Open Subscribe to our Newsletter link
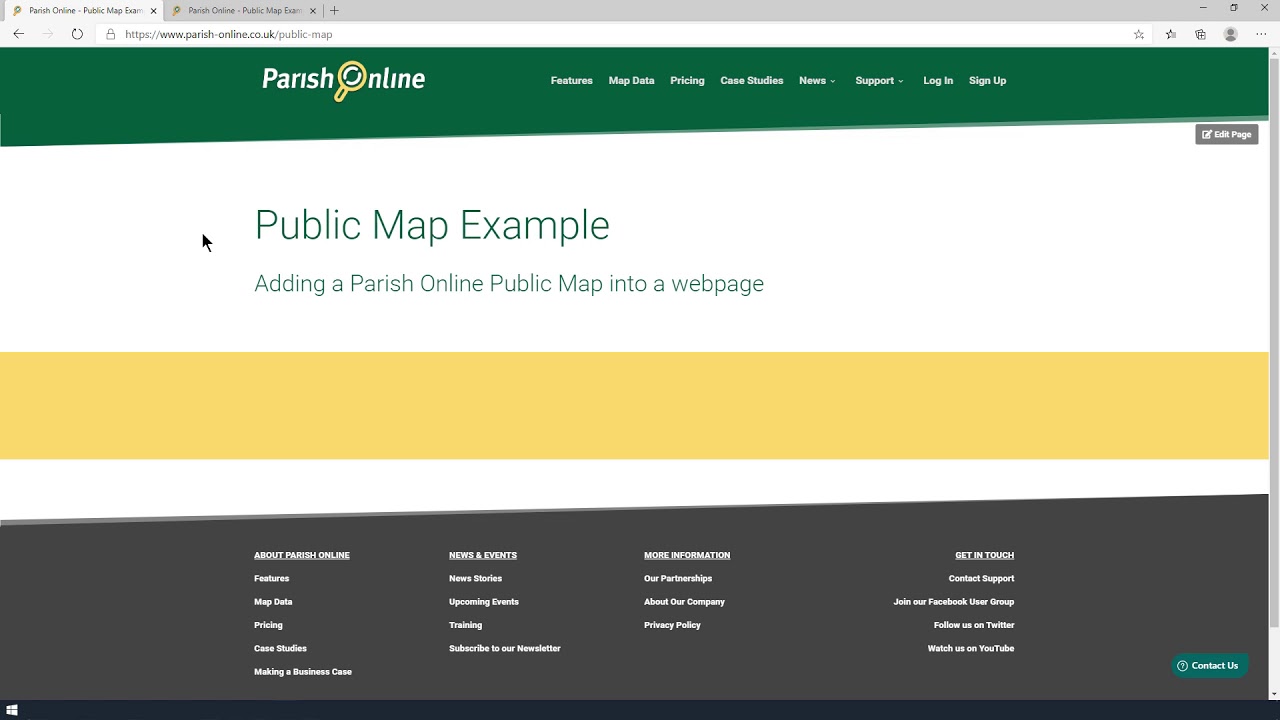Image resolution: width=1280 pixels, height=720 pixels. pos(505,649)
